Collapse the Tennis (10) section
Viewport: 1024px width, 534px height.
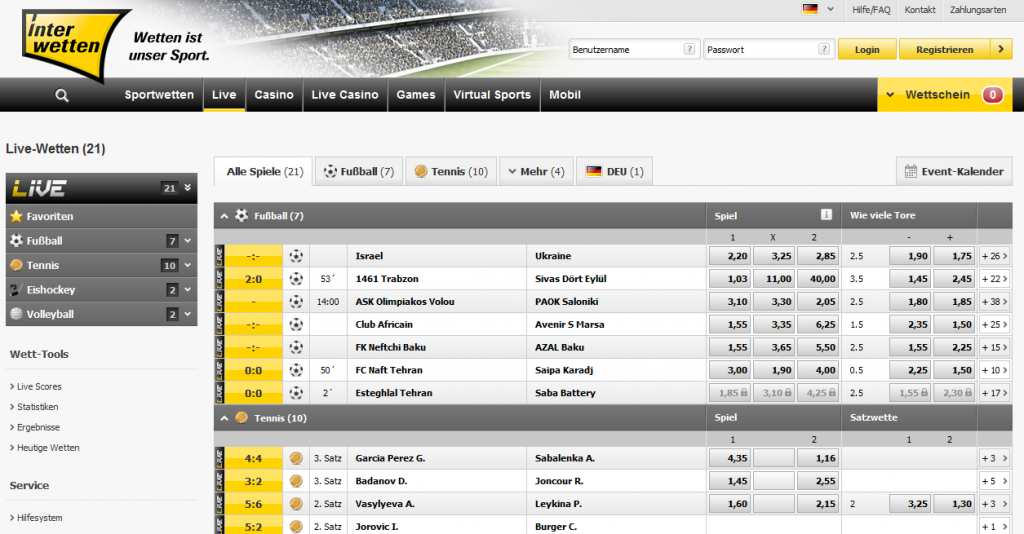[224, 418]
